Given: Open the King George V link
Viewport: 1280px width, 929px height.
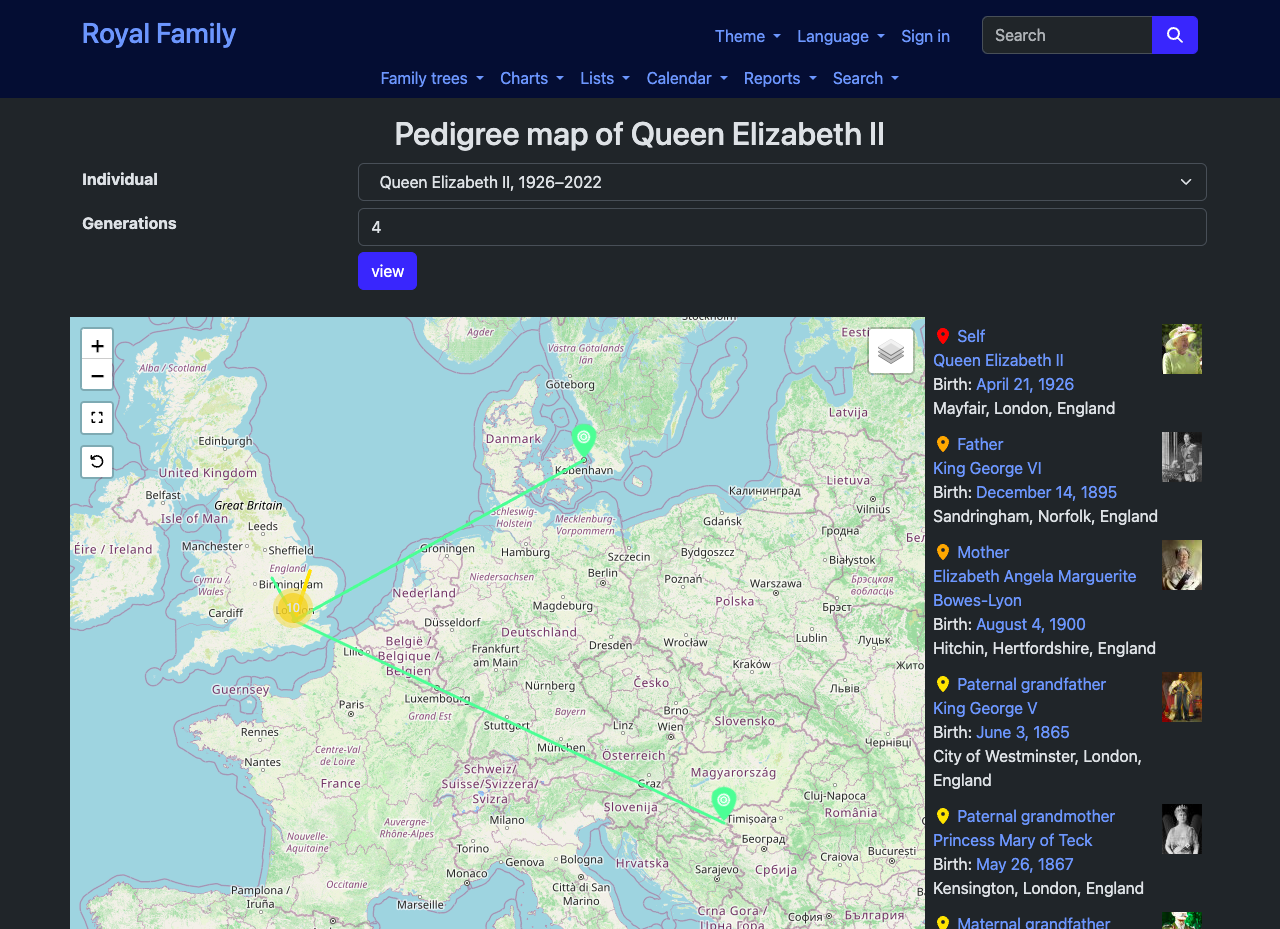Looking at the screenshot, I should point(985,708).
